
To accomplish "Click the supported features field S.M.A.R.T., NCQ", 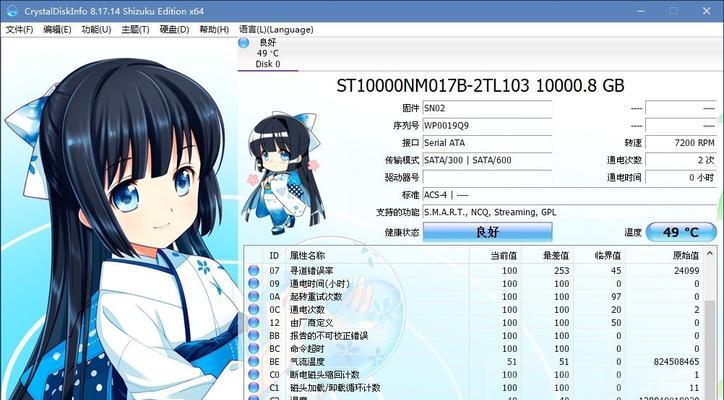I will [570, 212].
